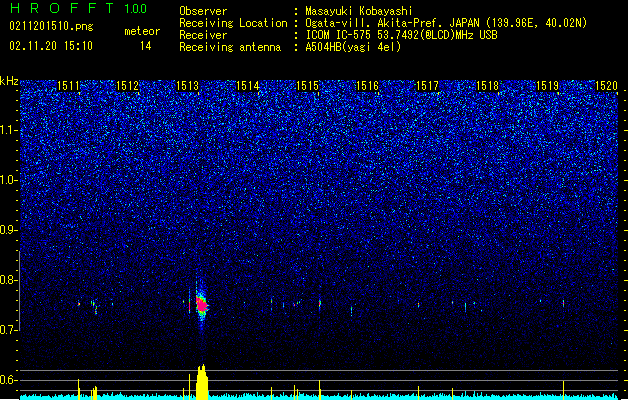Click the 1514 time marker
The height and width of the screenshot is (400, 629).
[248, 85]
